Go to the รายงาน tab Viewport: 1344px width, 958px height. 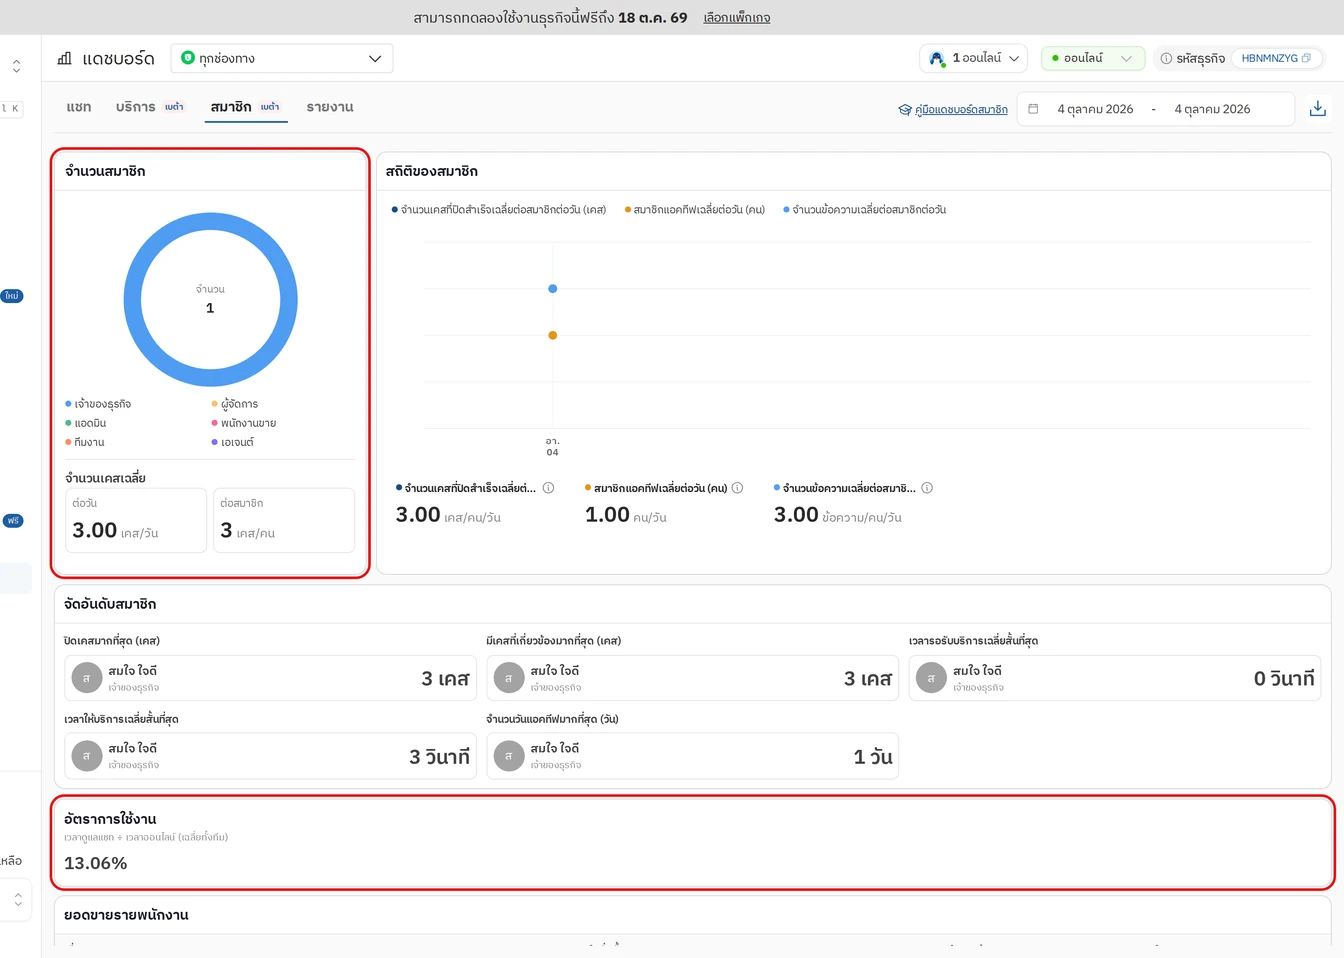click(330, 107)
